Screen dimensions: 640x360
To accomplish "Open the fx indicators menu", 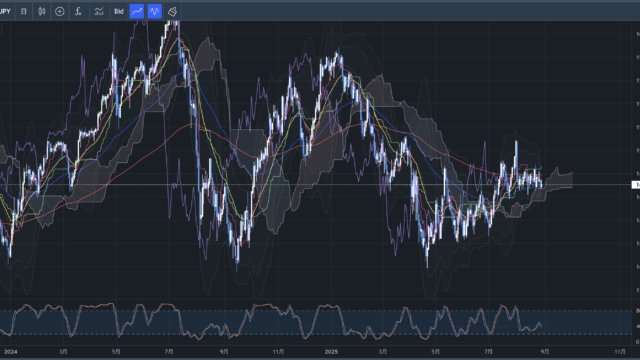I will [78, 11].
